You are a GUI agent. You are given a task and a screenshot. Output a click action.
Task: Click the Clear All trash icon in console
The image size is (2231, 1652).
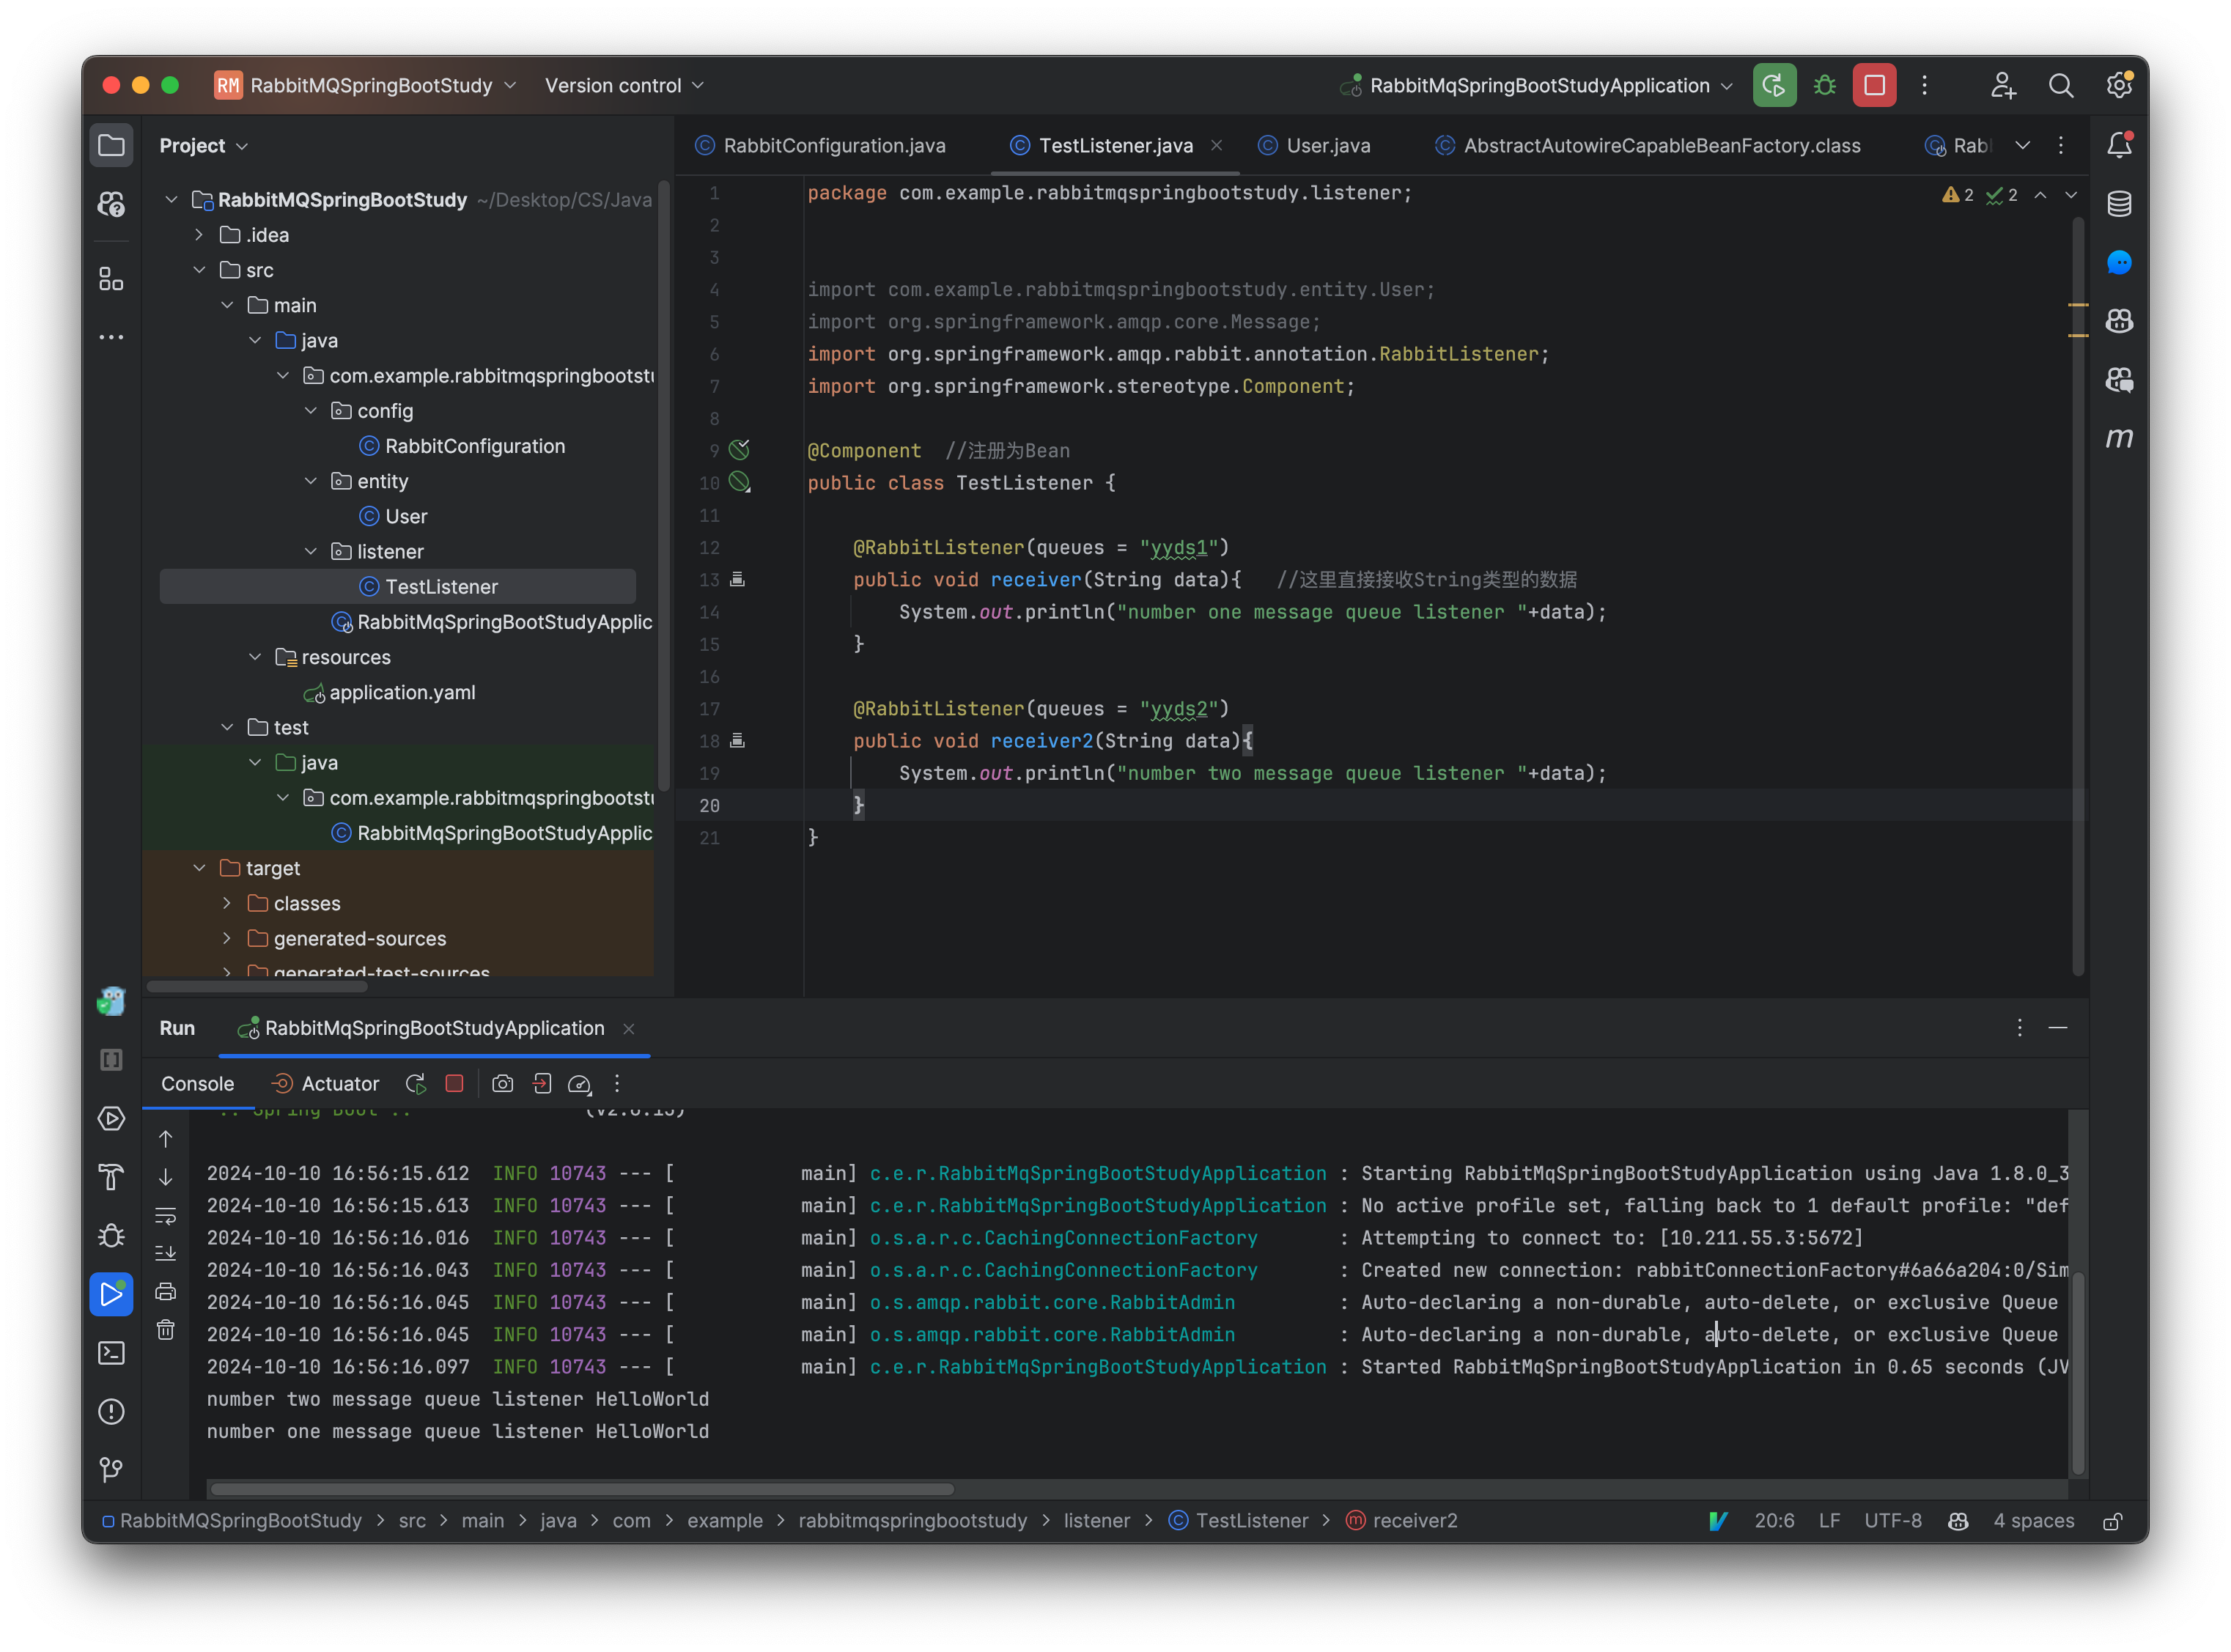166,1330
